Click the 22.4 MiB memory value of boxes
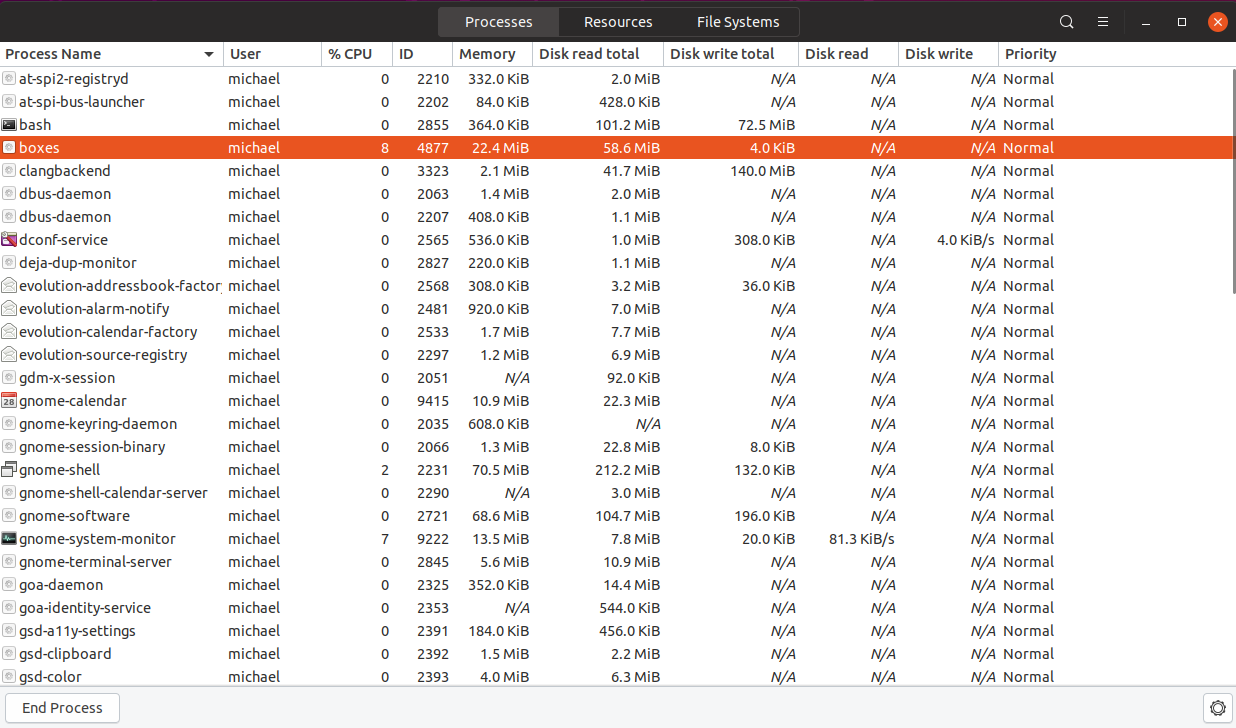 pos(500,148)
